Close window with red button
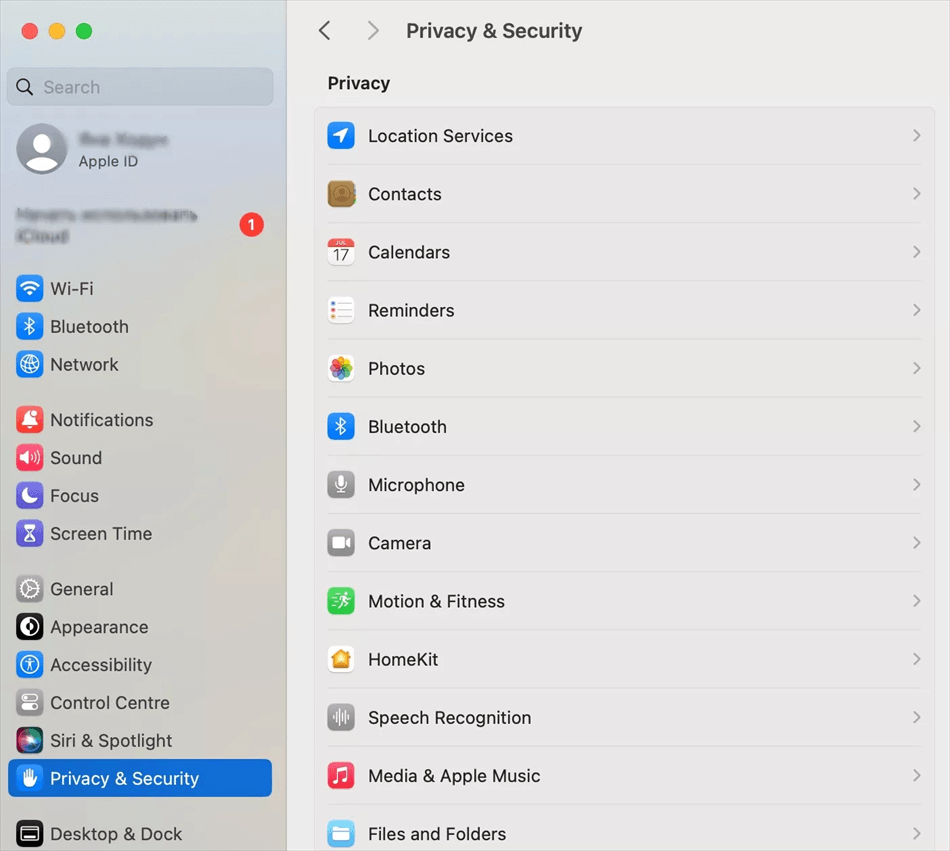950x851 pixels. 30,31
